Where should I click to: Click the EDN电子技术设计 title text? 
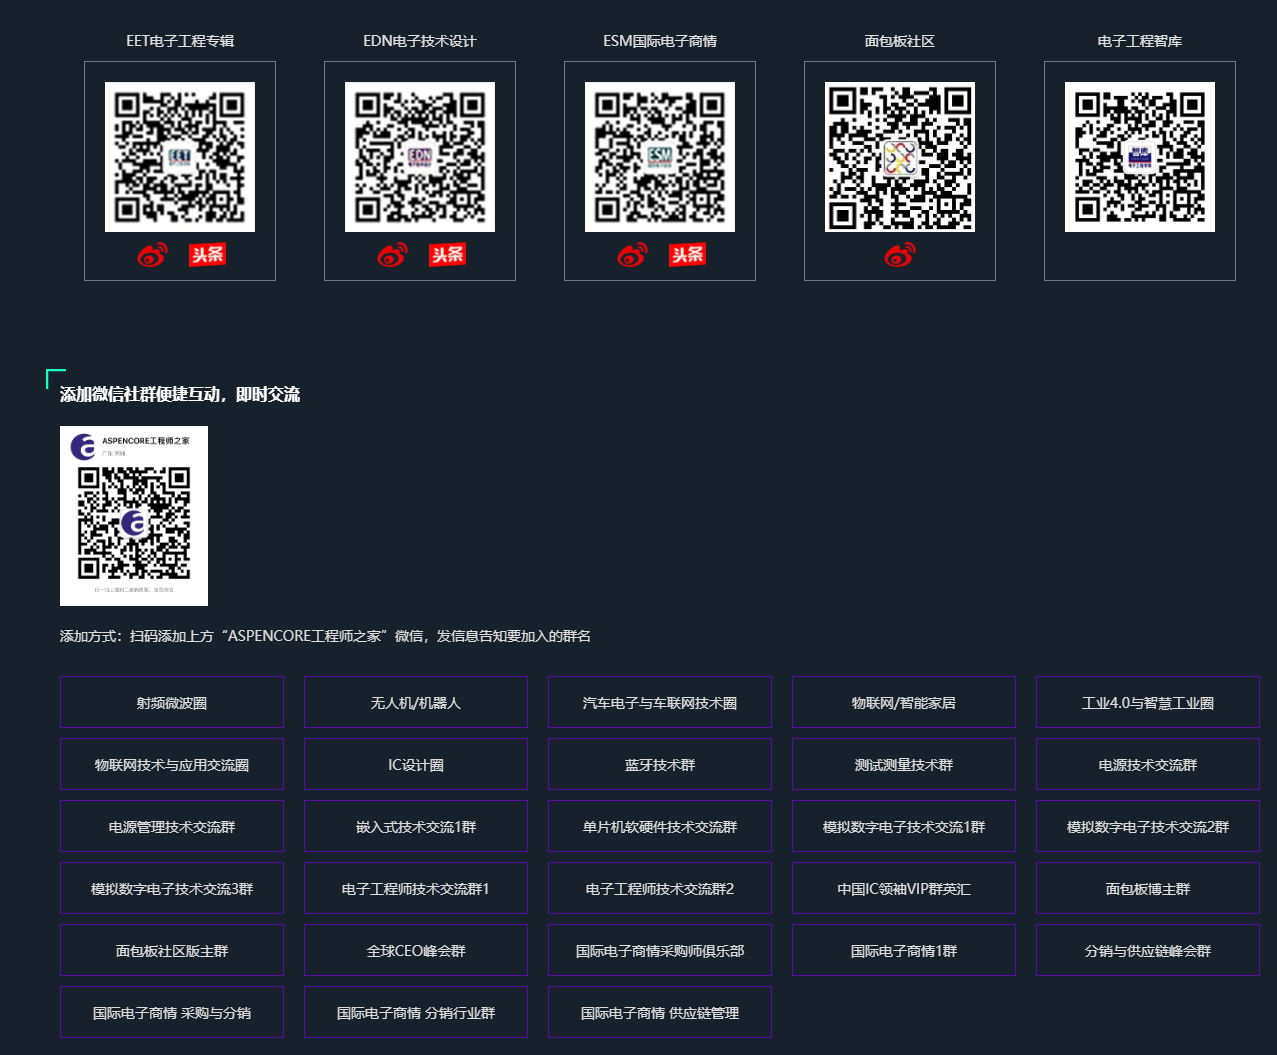(420, 41)
